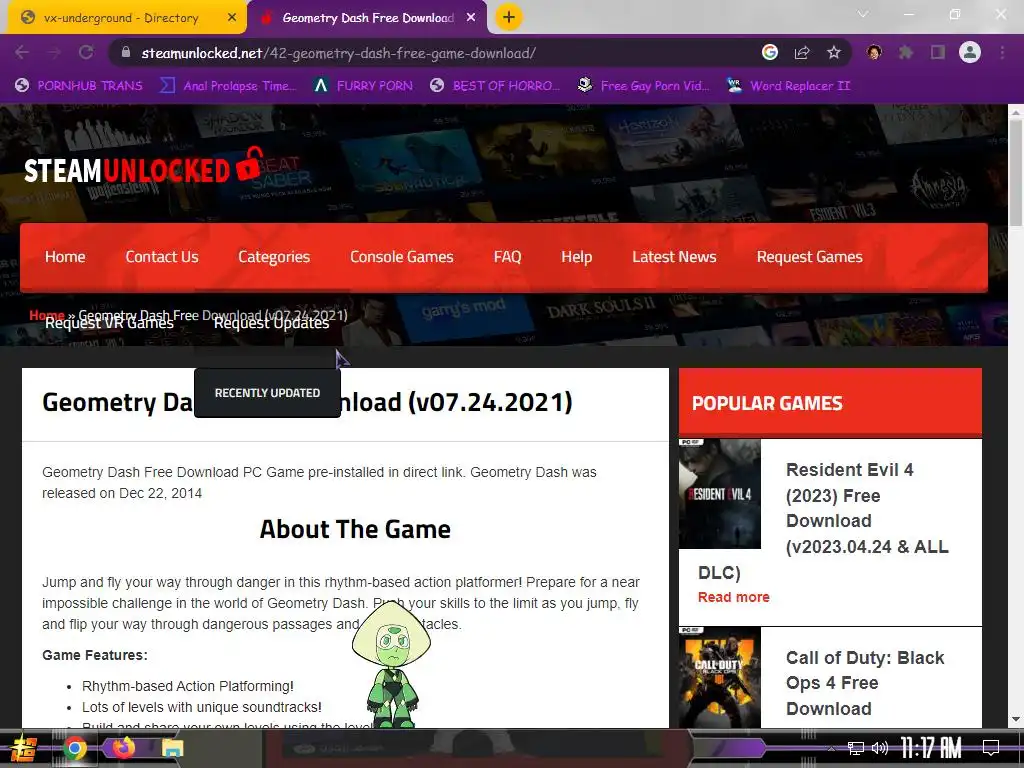Reload the page with the refresh icon

coord(86,53)
